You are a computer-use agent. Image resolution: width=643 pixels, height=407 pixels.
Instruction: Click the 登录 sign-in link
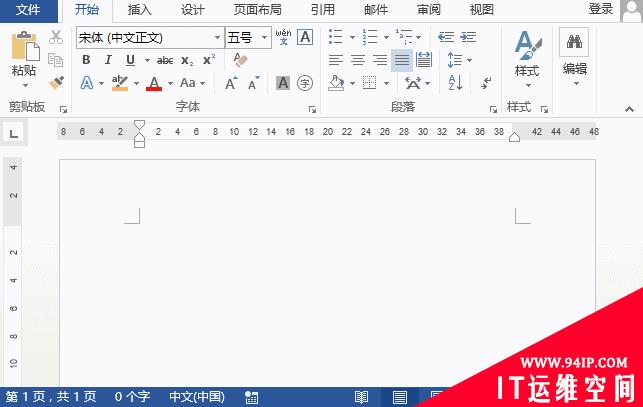[x=601, y=9]
